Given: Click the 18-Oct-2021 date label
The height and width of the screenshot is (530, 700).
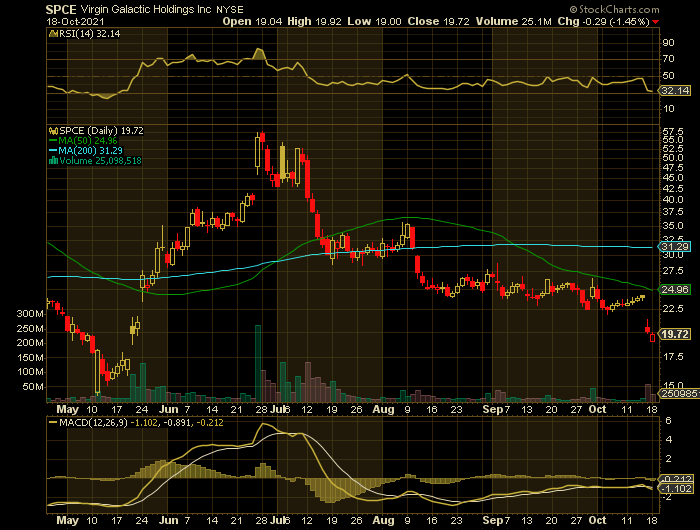Looking at the screenshot, I should (x=75, y=21).
